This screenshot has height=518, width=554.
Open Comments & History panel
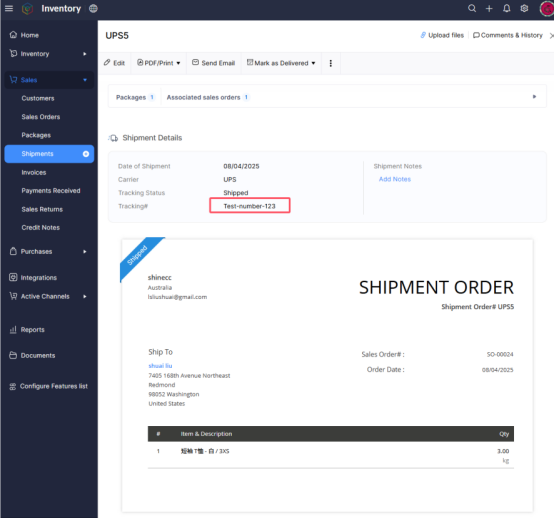tap(508, 35)
